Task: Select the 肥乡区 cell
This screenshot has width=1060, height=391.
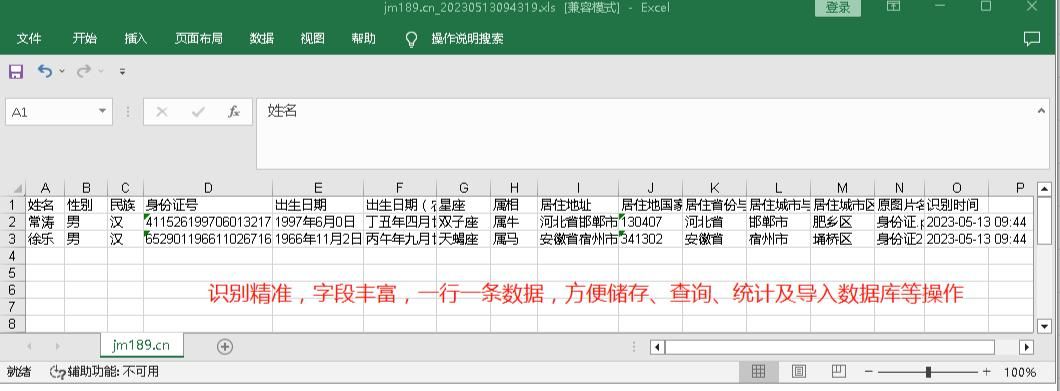Action: 842,221
